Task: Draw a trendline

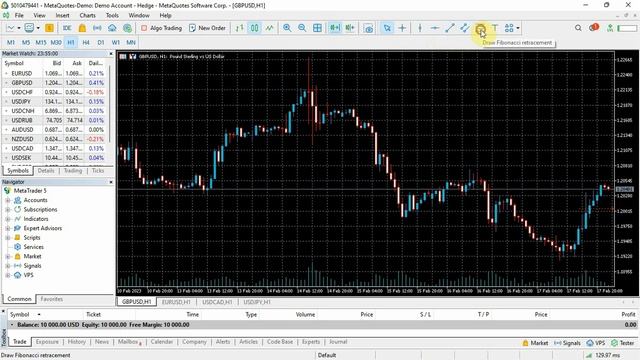Action: [450, 28]
